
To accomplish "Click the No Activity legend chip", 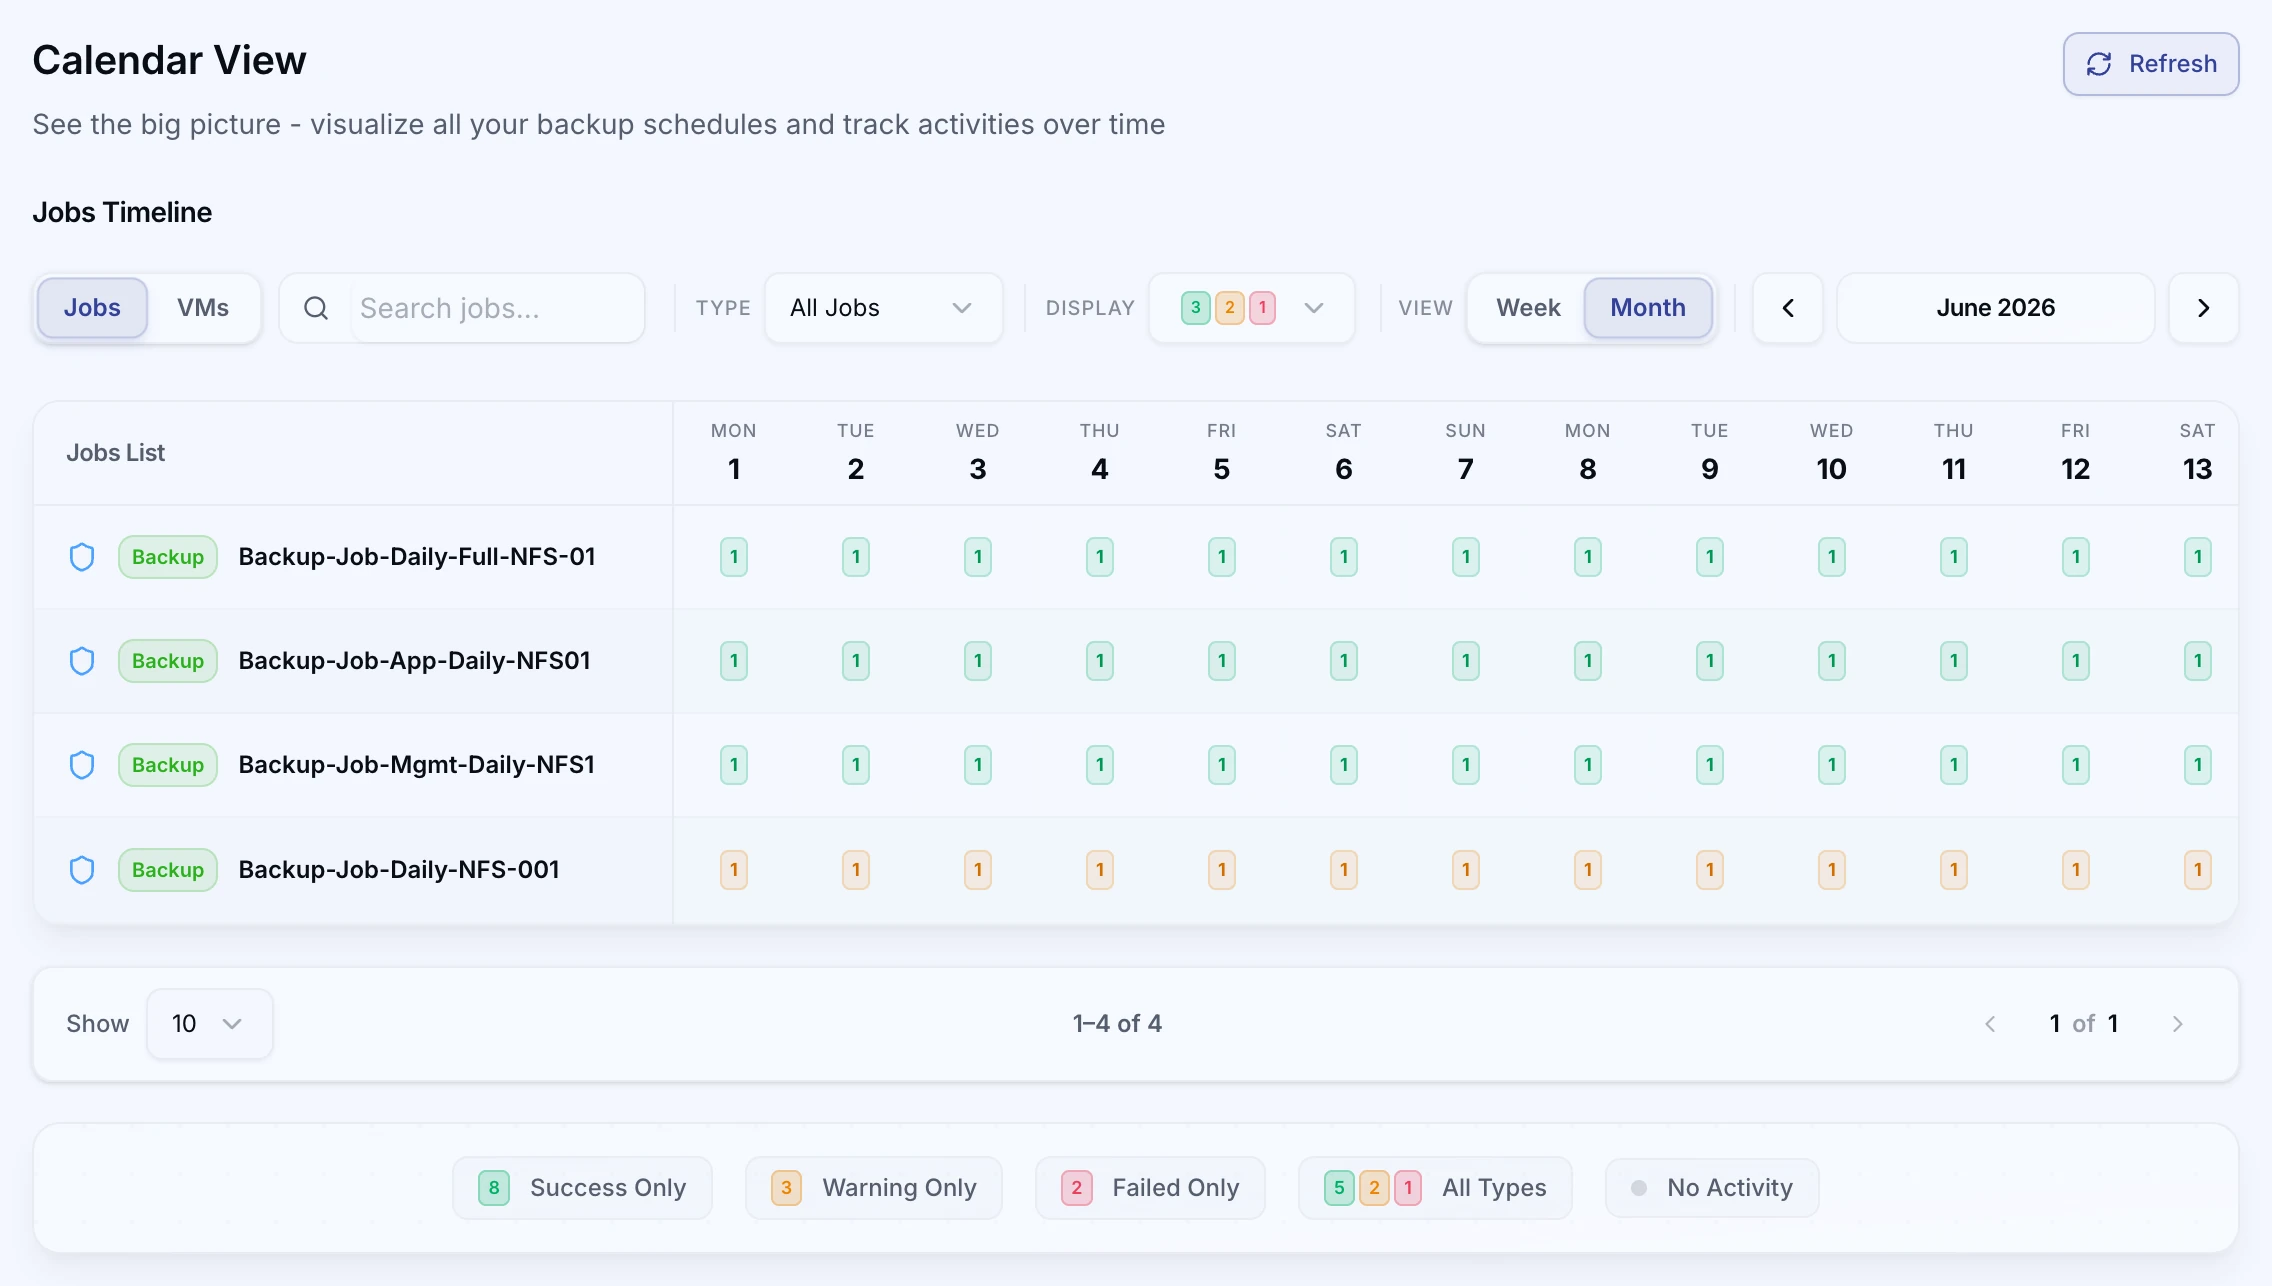I will coord(1712,1188).
